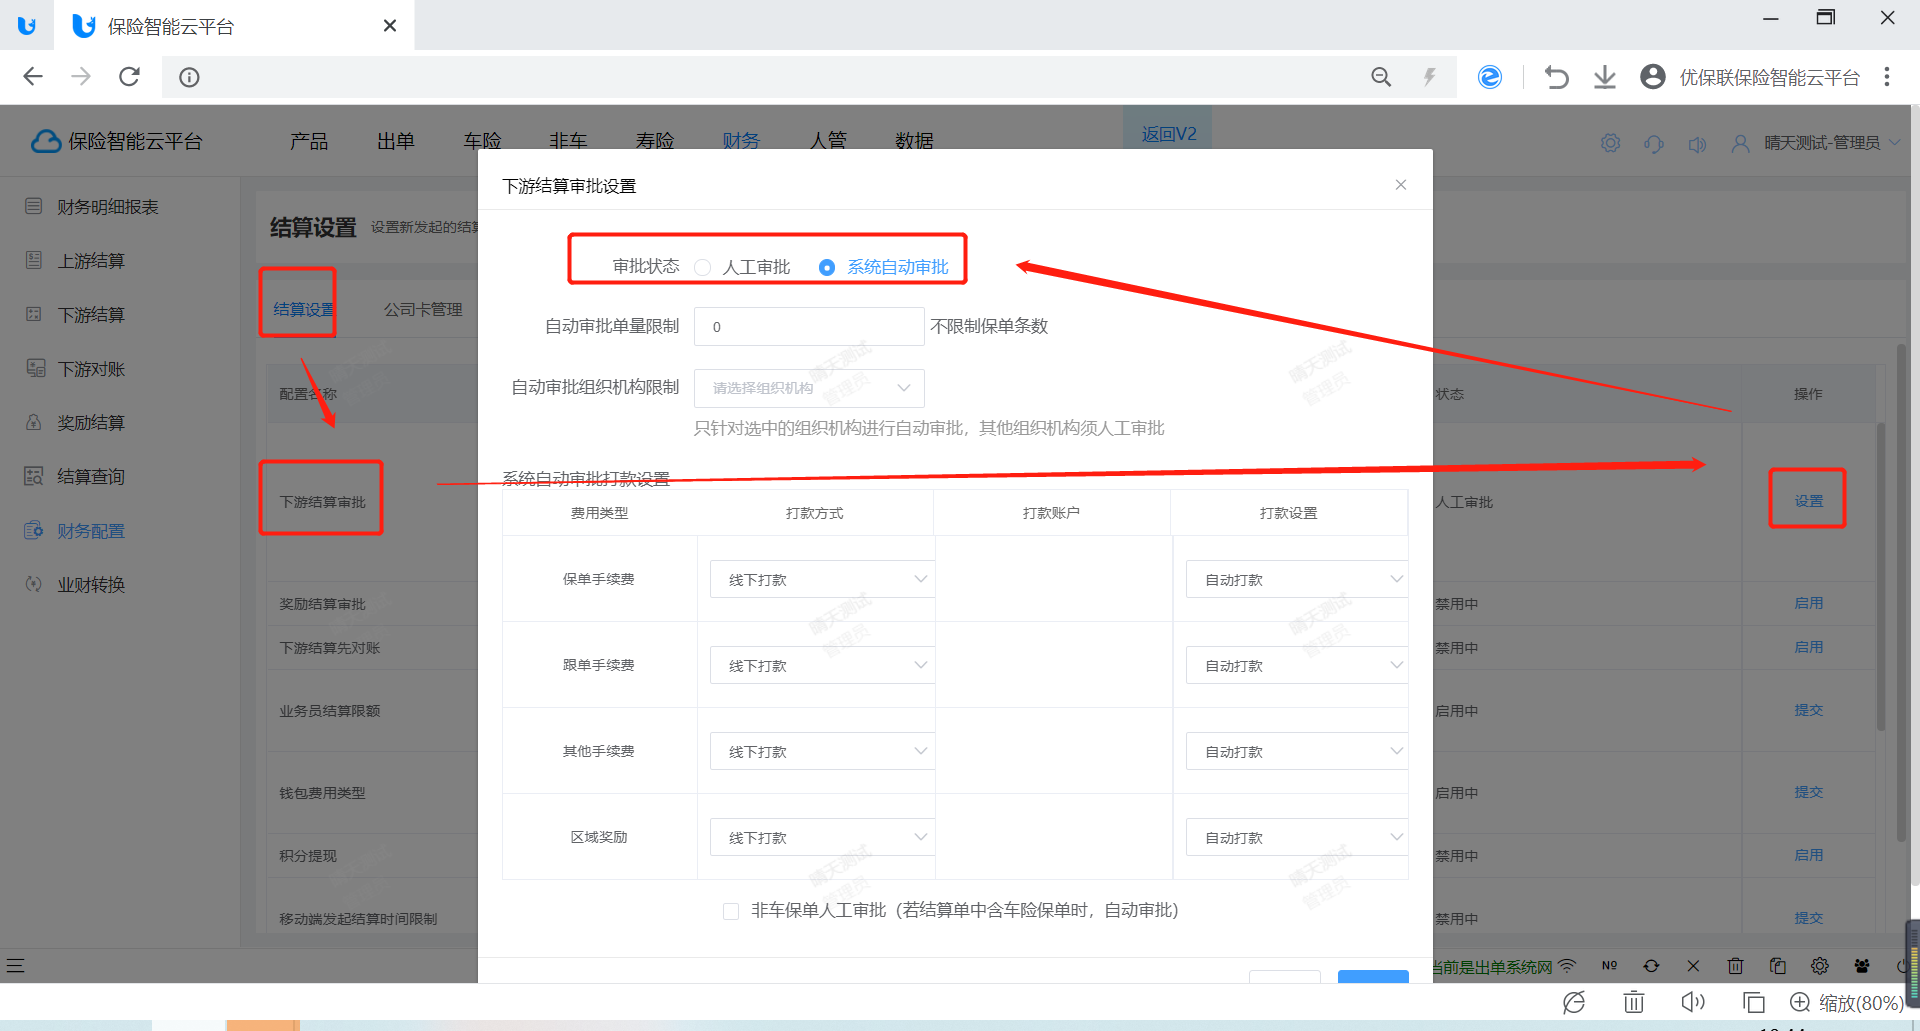Click the page info icon in address bar

pos(189,77)
